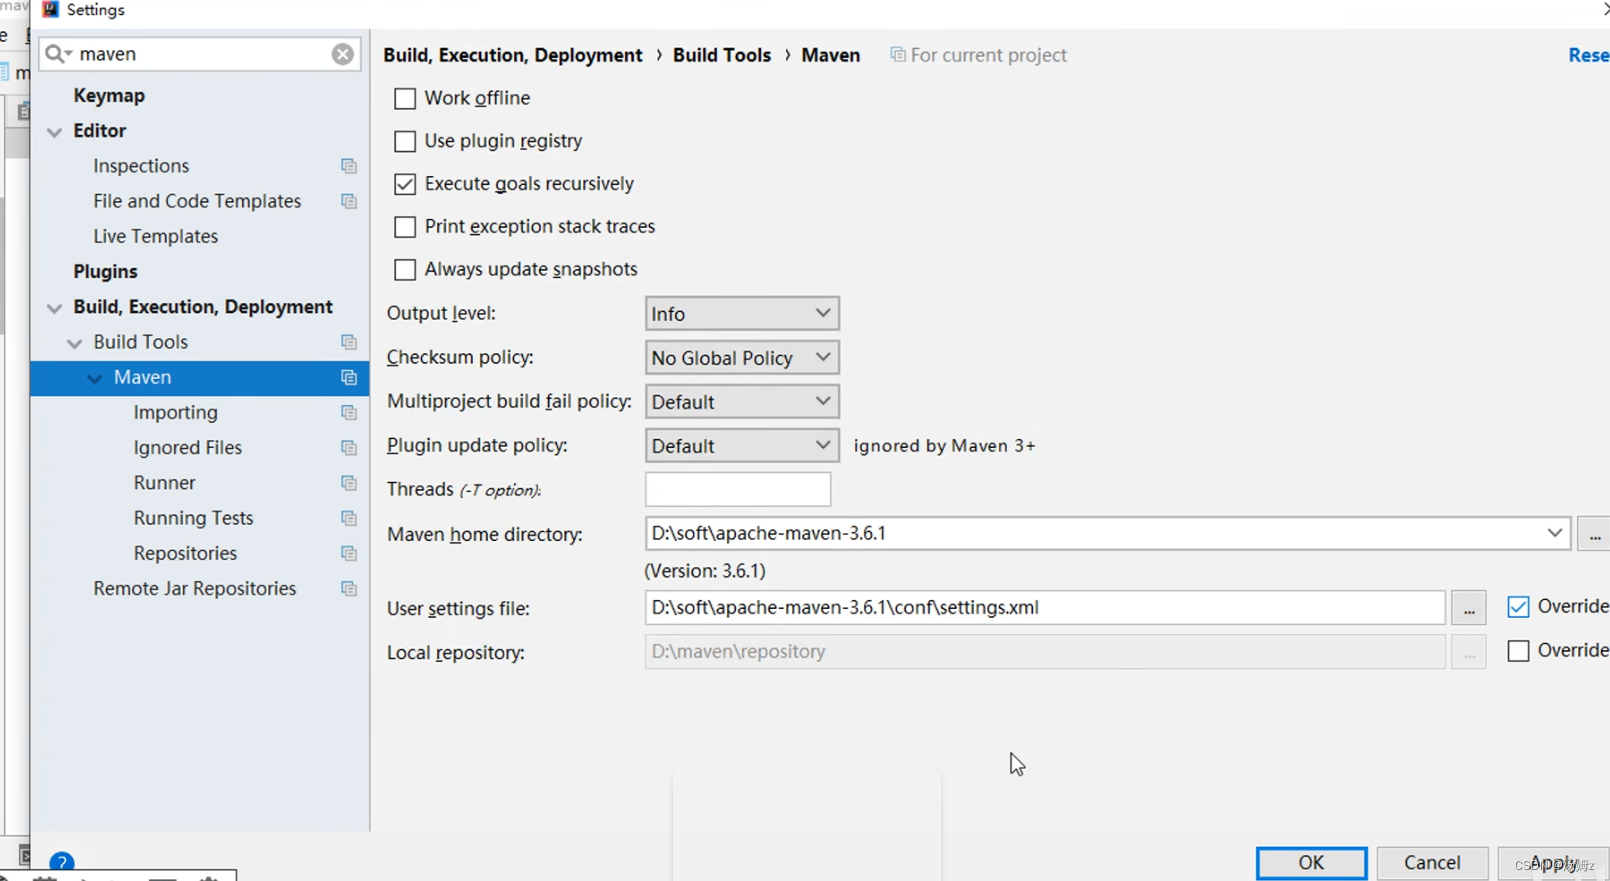Click project-level icon beside Repositories
1610x881 pixels.
pos(349,553)
